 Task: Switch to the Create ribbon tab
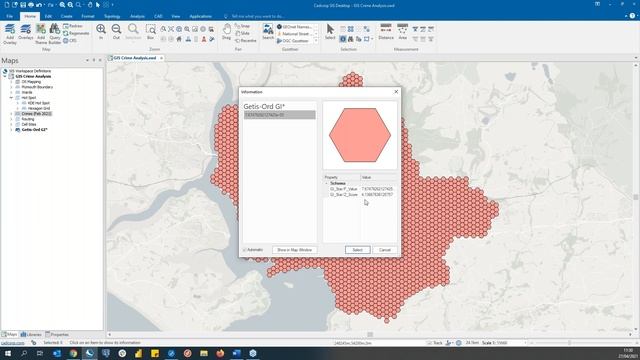(67, 16)
